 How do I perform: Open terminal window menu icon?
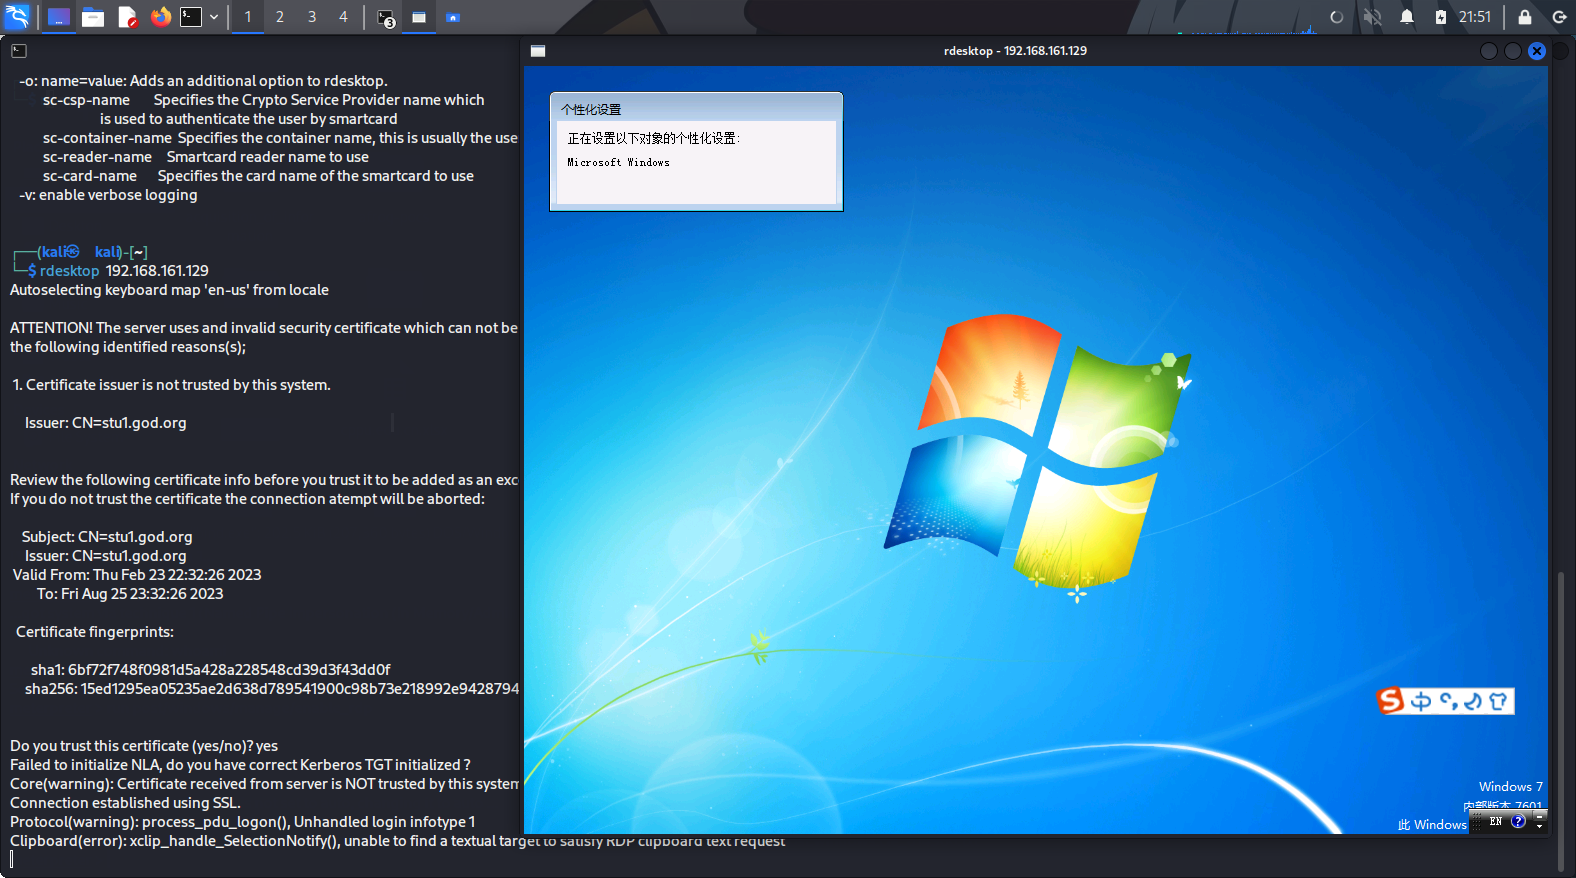[19, 50]
